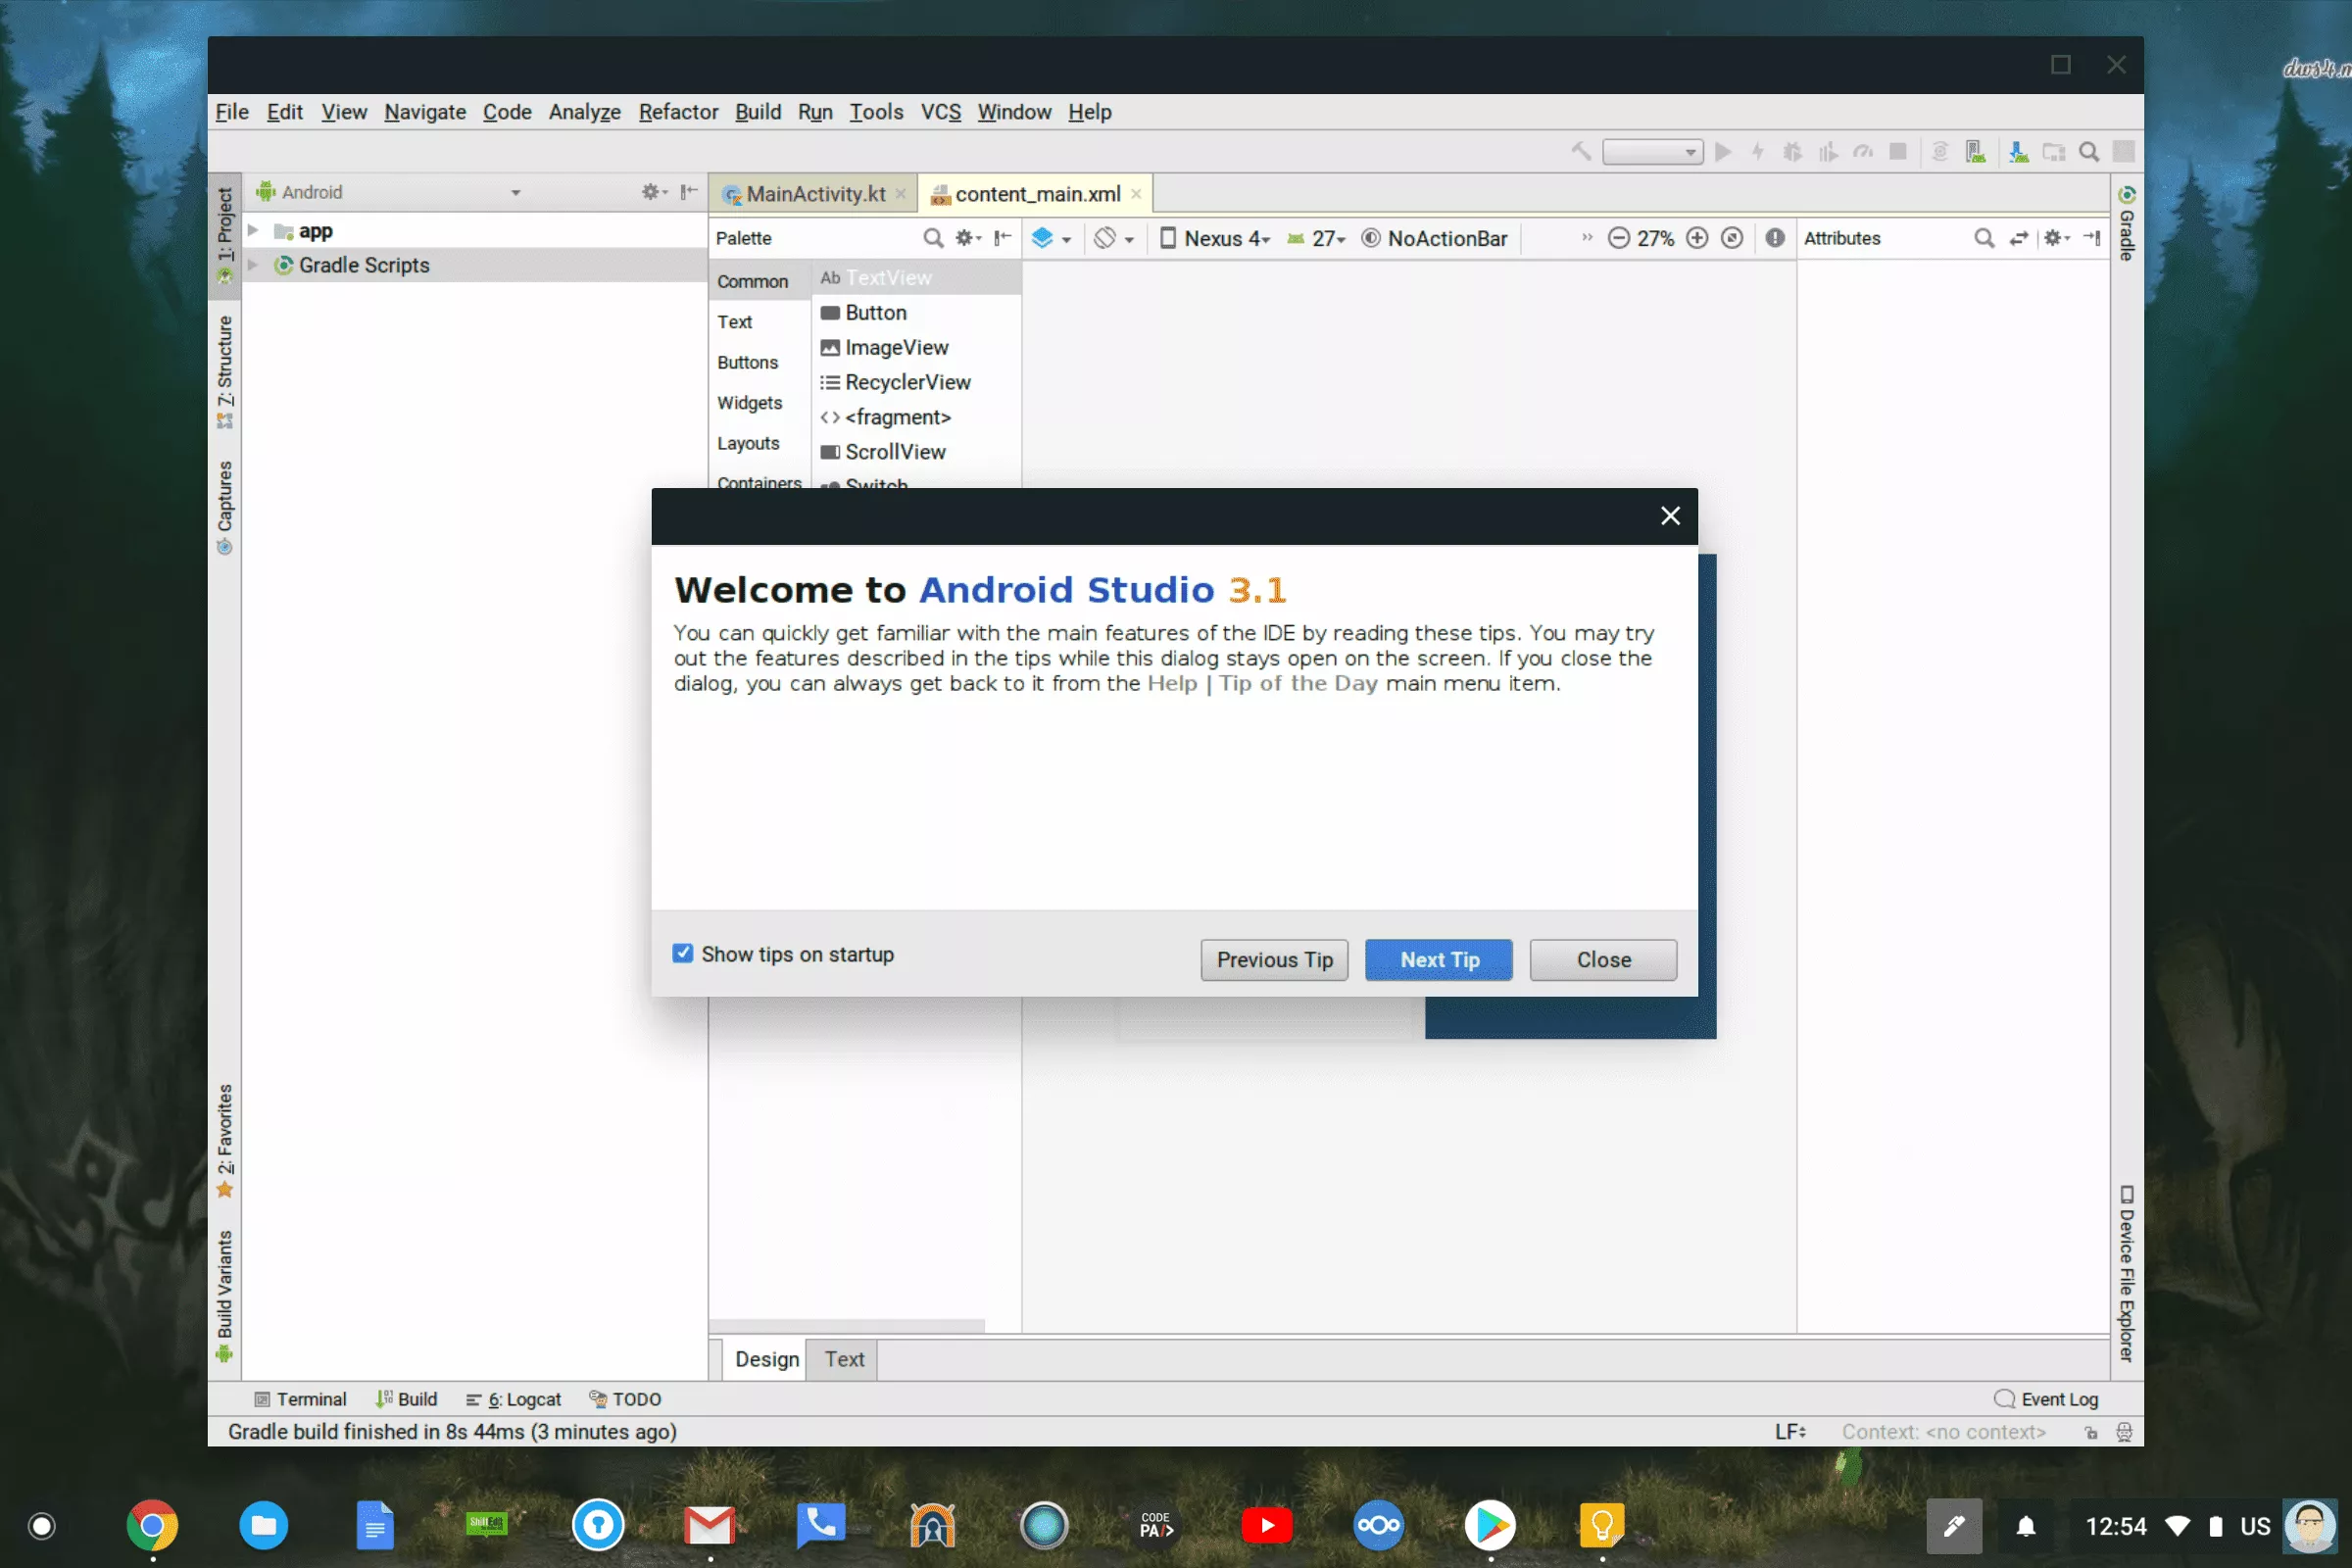Click the warnings and errors icon
The image size is (2352, 1568).
tap(1775, 238)
